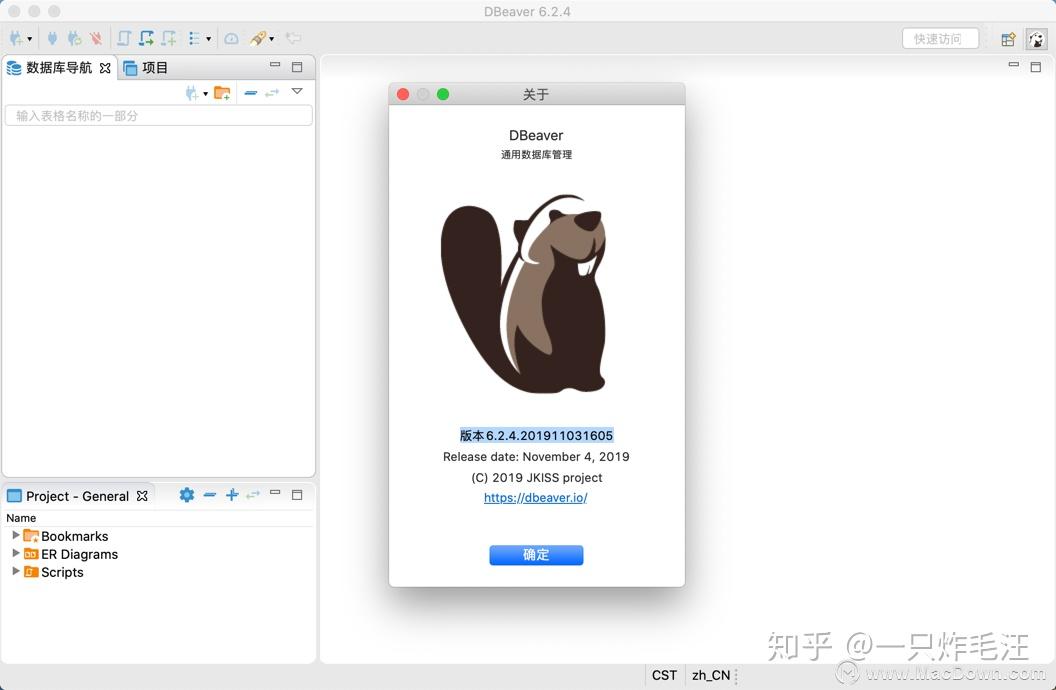Click the gear settings icon in Project panel

pos(186,495)
